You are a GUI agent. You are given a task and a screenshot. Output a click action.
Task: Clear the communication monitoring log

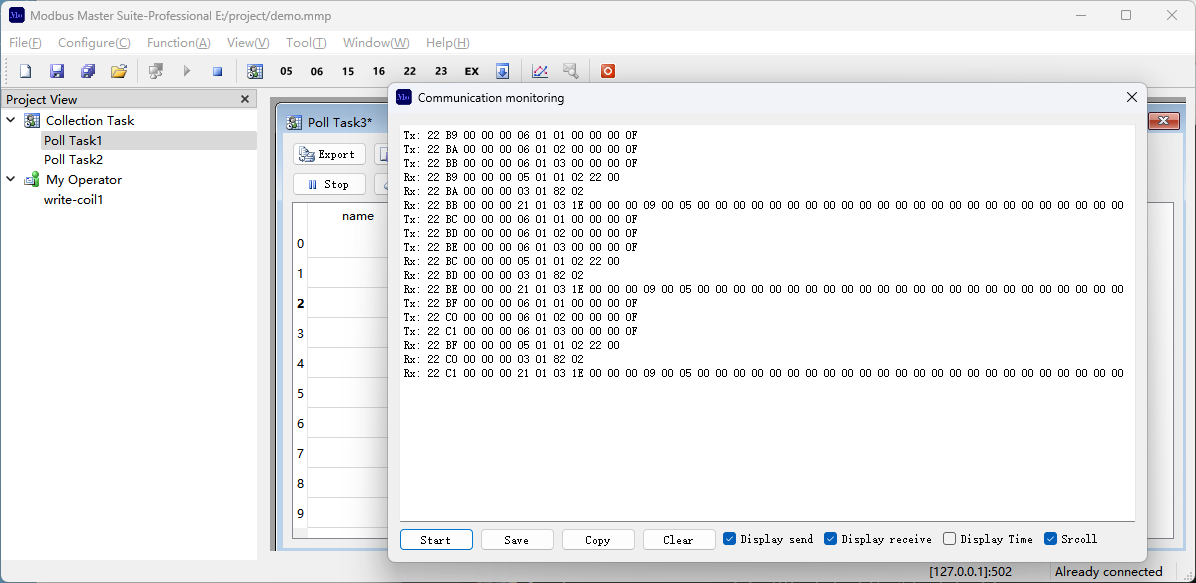pyautogui.click(x=679, y=540)
